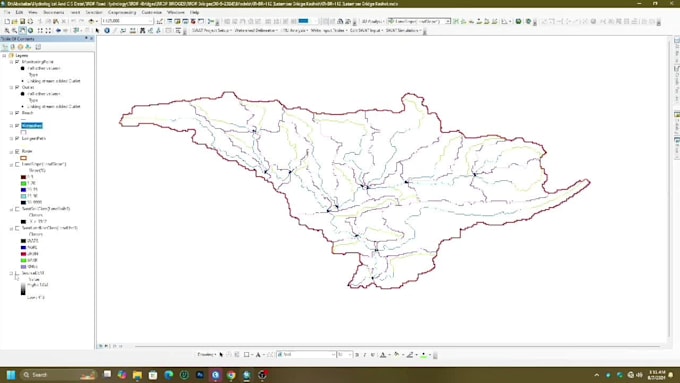The width and height of the screenshot is (680, 383).
Task: Toggle the MonitoringPoint layer checkbox
Action: (17, 62)
